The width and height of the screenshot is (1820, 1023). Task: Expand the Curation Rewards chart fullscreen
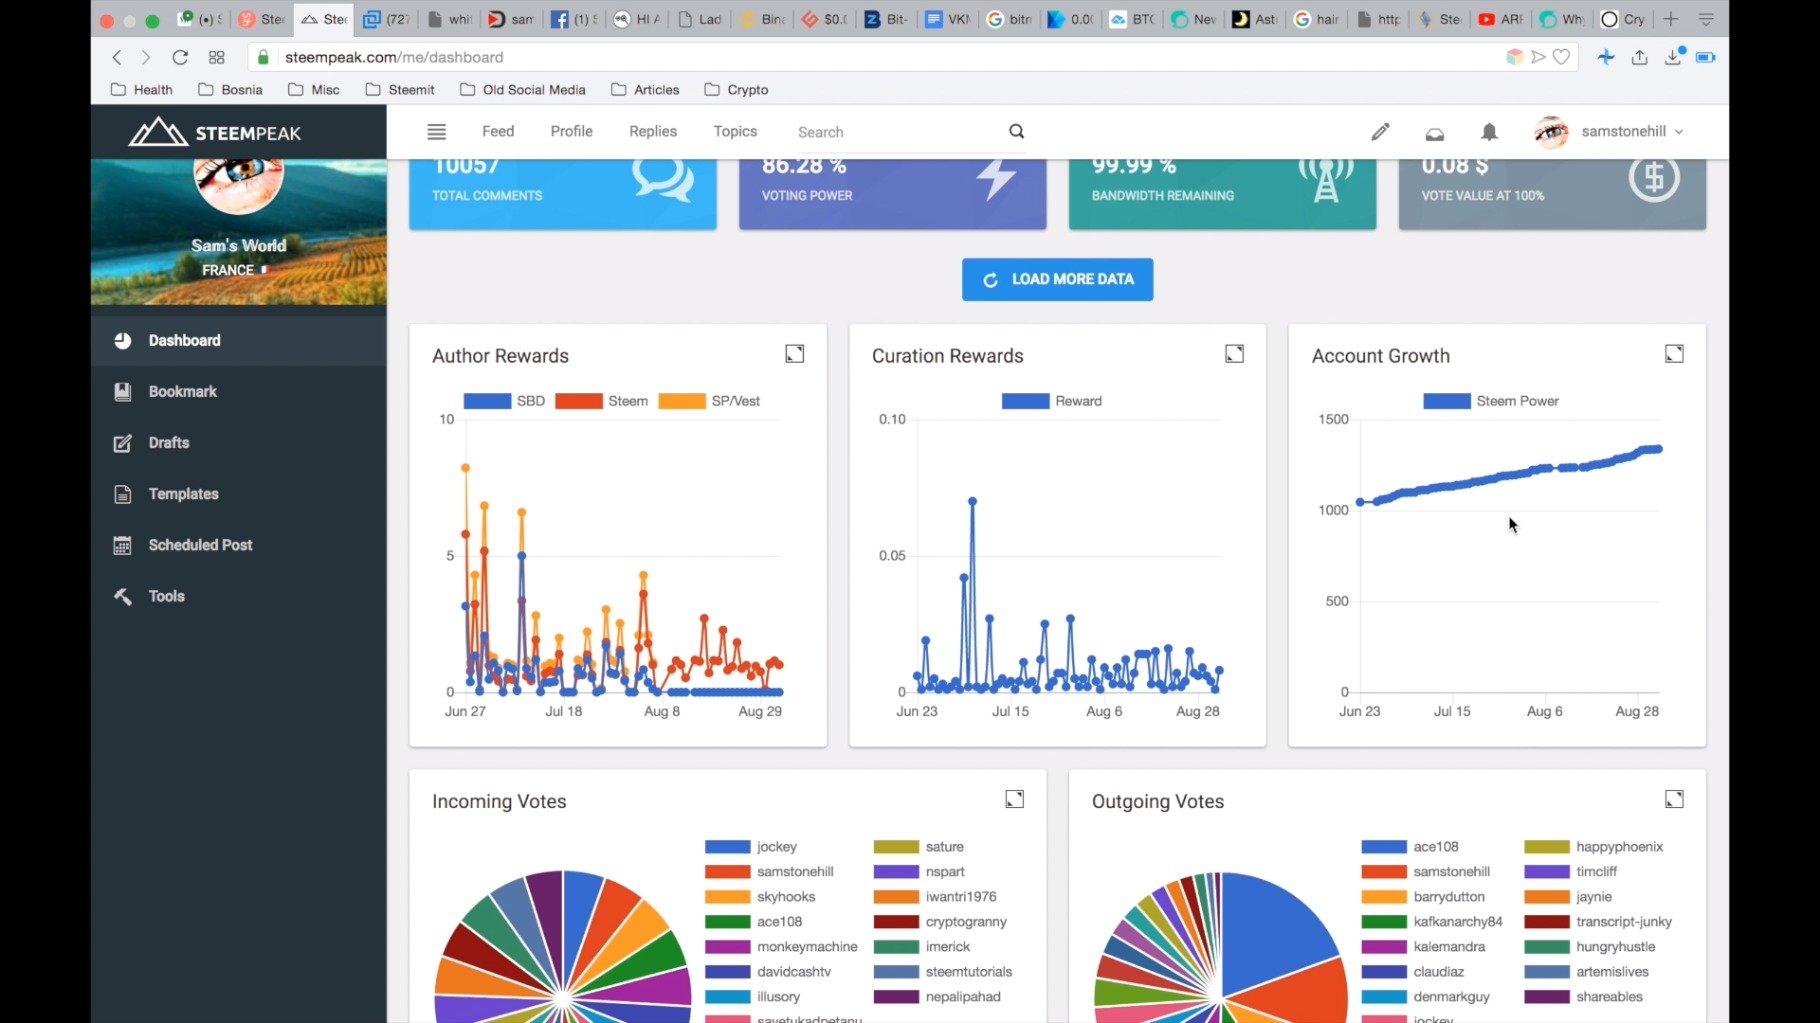1234,354
